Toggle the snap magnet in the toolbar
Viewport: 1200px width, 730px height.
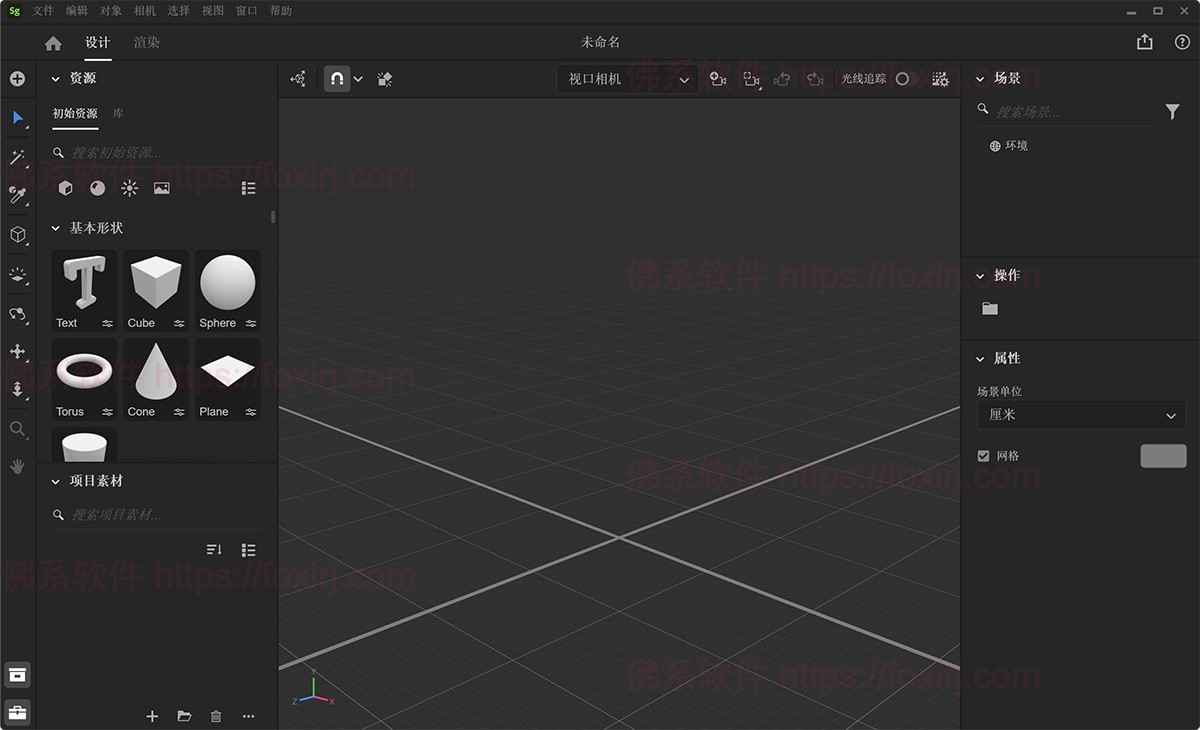(336, 78)
